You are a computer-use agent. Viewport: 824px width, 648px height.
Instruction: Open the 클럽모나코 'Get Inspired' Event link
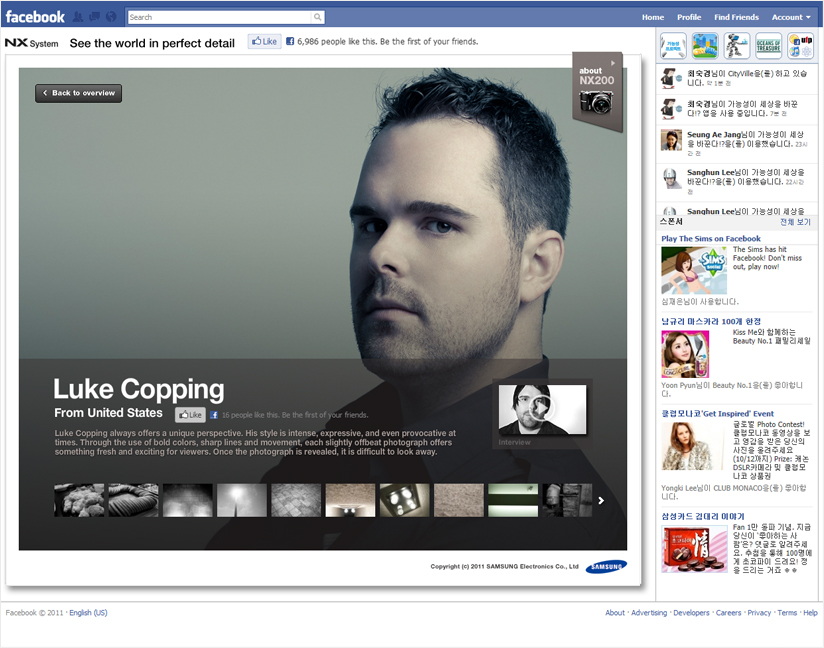pyautogui.click(x=717, y=414)
